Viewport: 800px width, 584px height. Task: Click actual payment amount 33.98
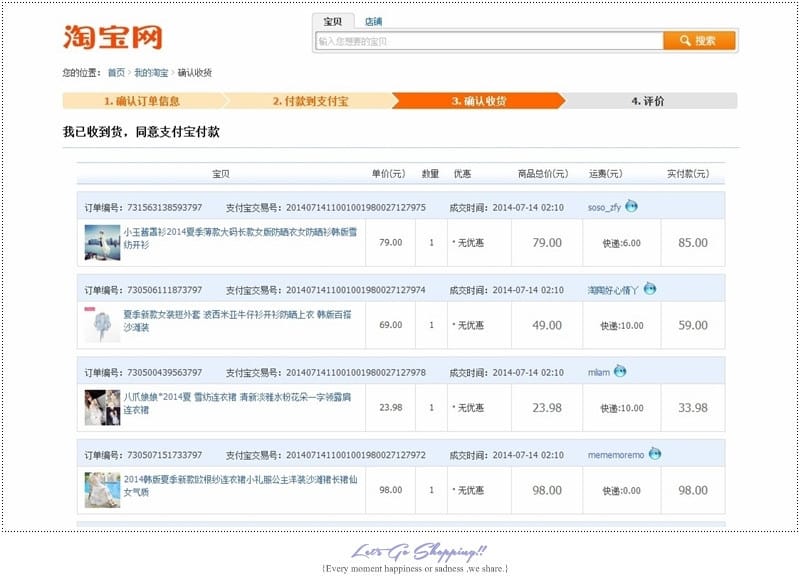pos(693,408)
